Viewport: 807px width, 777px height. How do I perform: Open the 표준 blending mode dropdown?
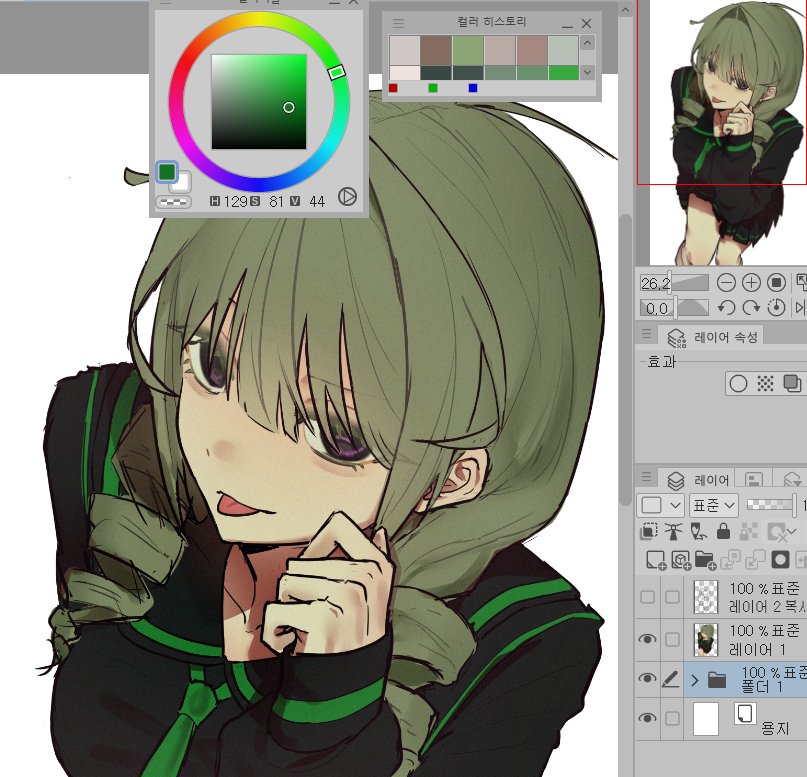tap(714, 505)
